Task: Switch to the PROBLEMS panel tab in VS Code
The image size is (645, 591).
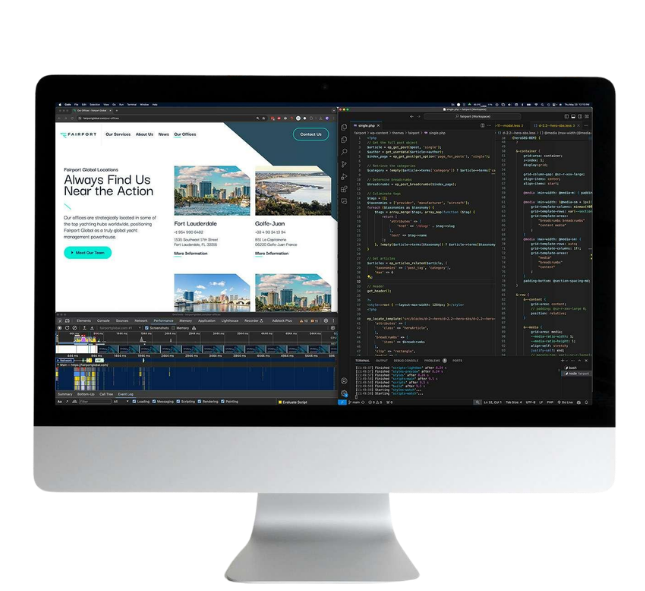Action: 432,361
